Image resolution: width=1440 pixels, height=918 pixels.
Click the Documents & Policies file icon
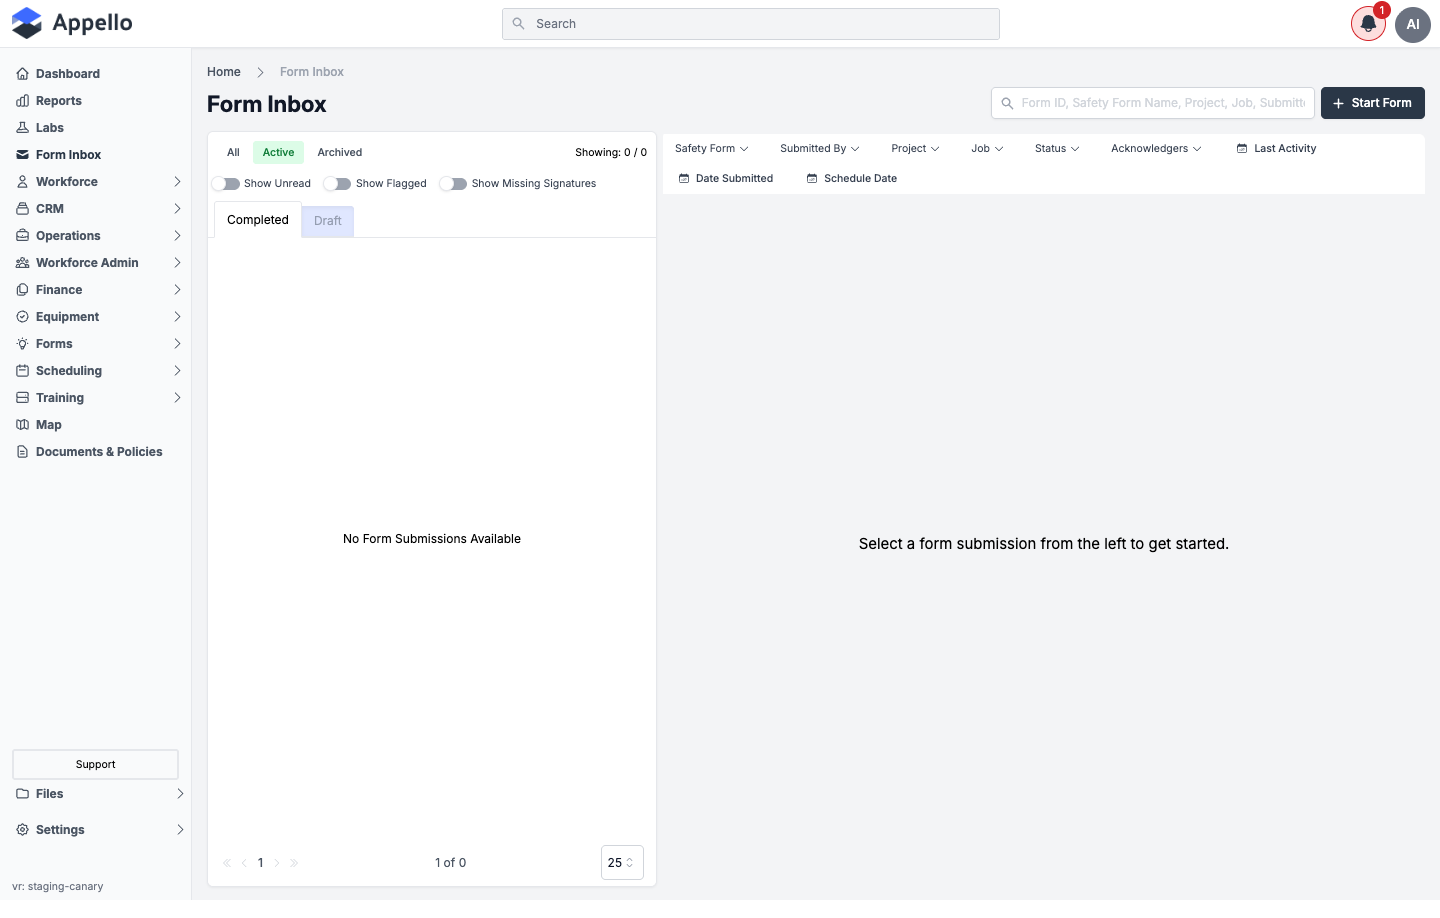coord(22,452)
